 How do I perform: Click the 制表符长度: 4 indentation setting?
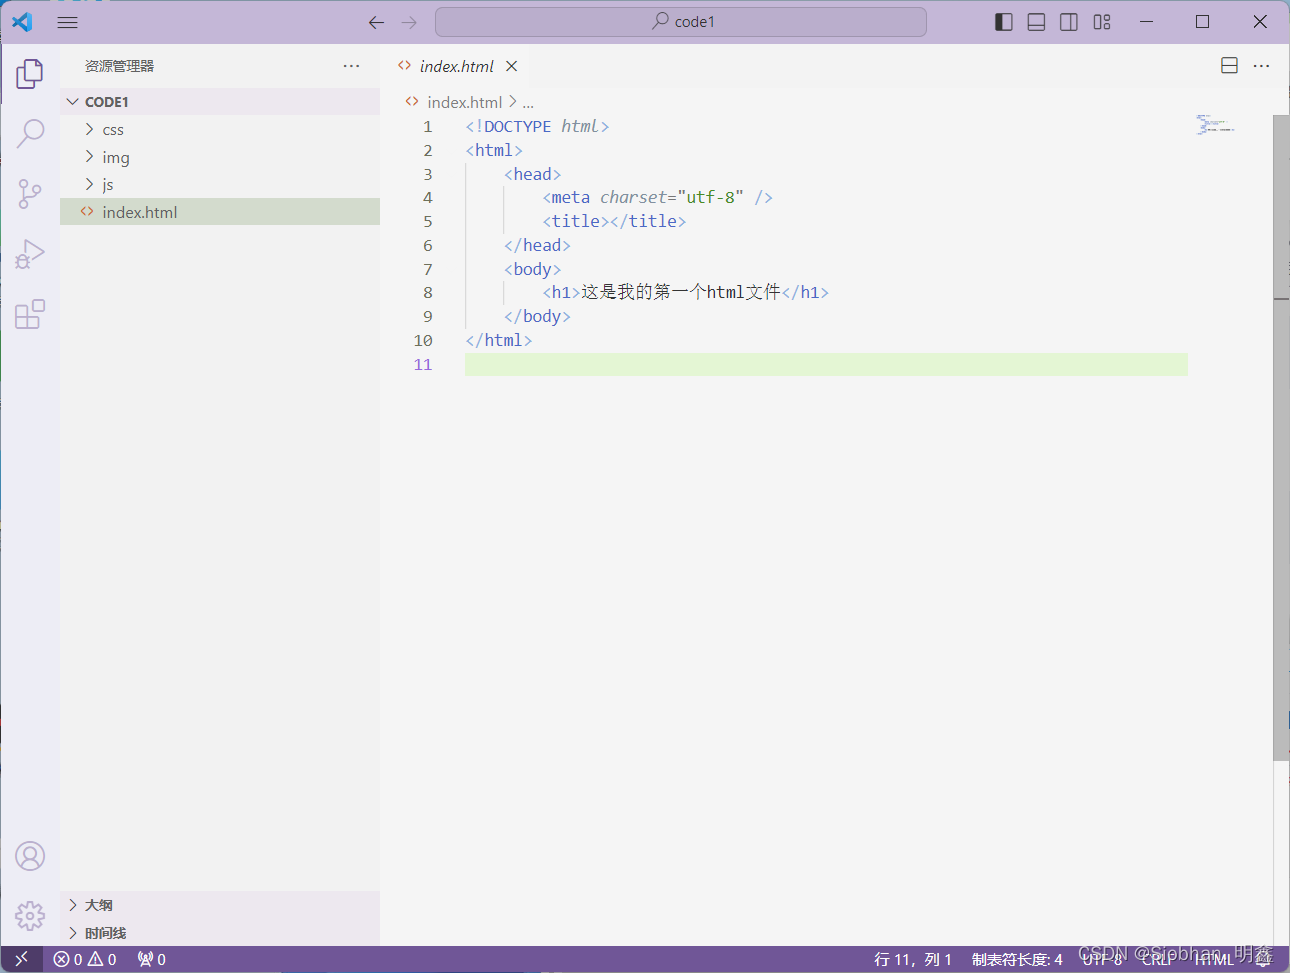click(x=1016, y=959)
